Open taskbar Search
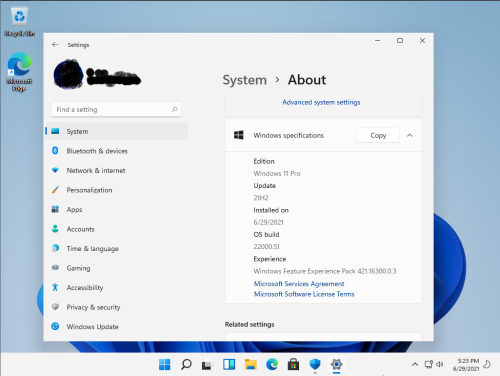500x376 pixels. (x=186, y=364)
